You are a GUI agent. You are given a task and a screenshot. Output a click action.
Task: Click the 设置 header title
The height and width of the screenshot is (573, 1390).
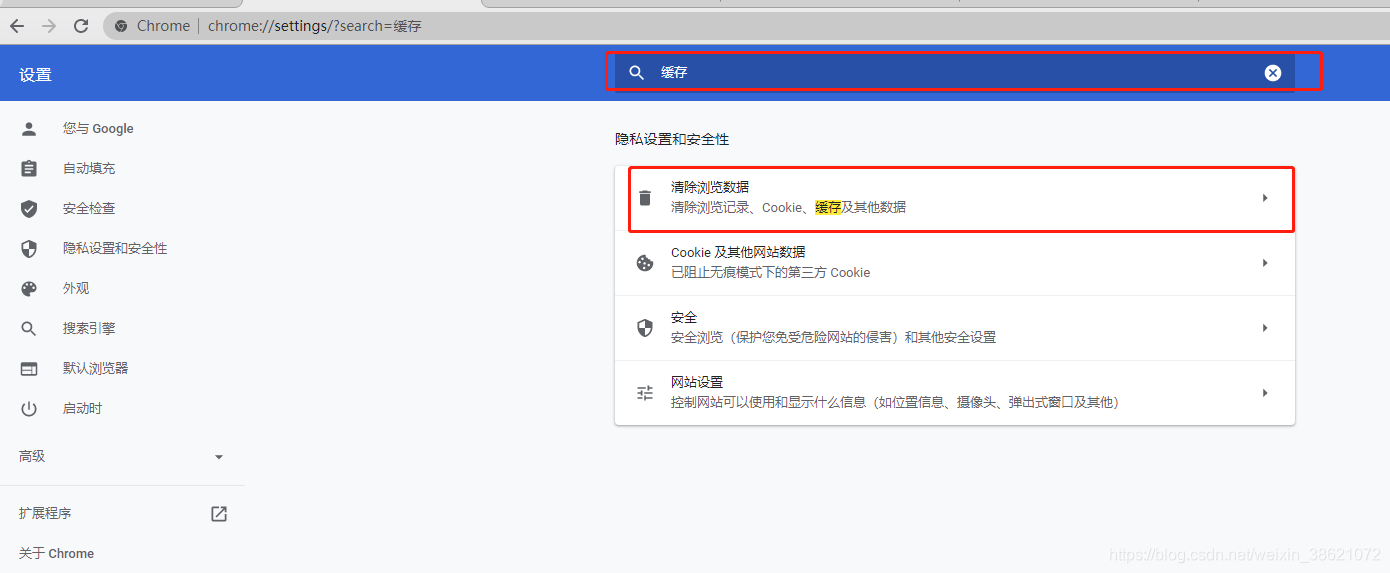(x=35, y=75)
